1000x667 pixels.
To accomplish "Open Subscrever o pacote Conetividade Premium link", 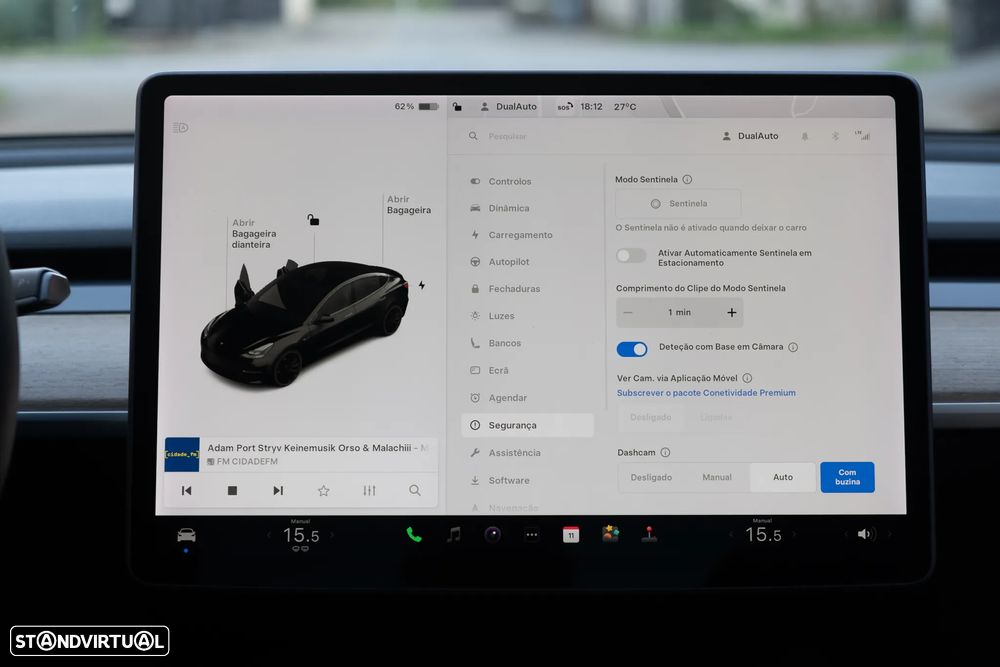I will click(706, 393).
